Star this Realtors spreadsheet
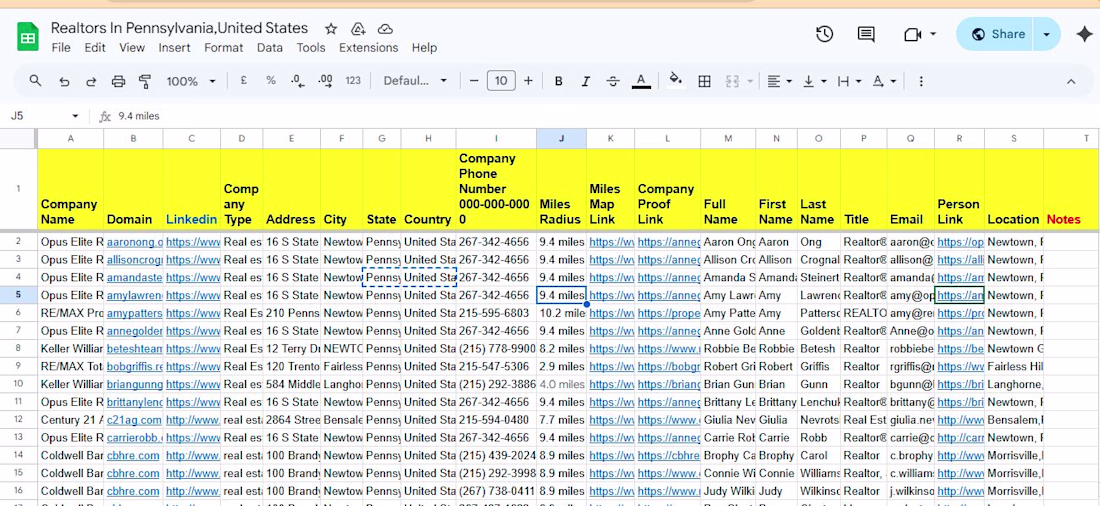Viewport: 1100px width, 506px height. (x=331, y=29)
